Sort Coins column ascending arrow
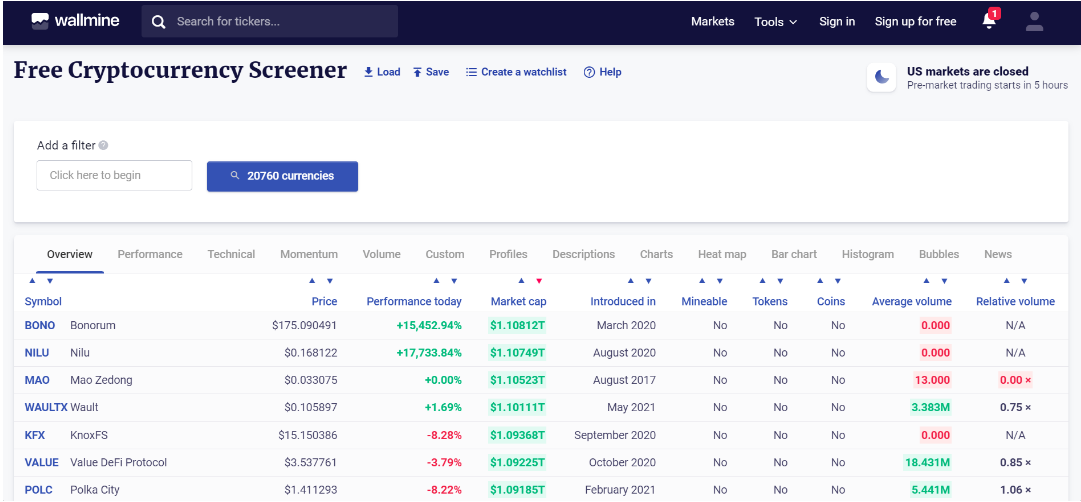 coord(820,281)
